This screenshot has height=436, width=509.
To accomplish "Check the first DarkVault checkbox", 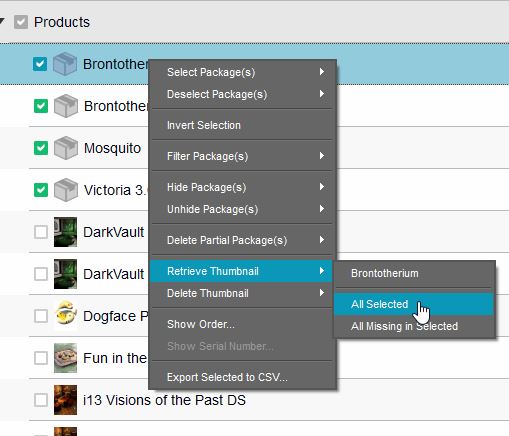I will pos(41,232).
